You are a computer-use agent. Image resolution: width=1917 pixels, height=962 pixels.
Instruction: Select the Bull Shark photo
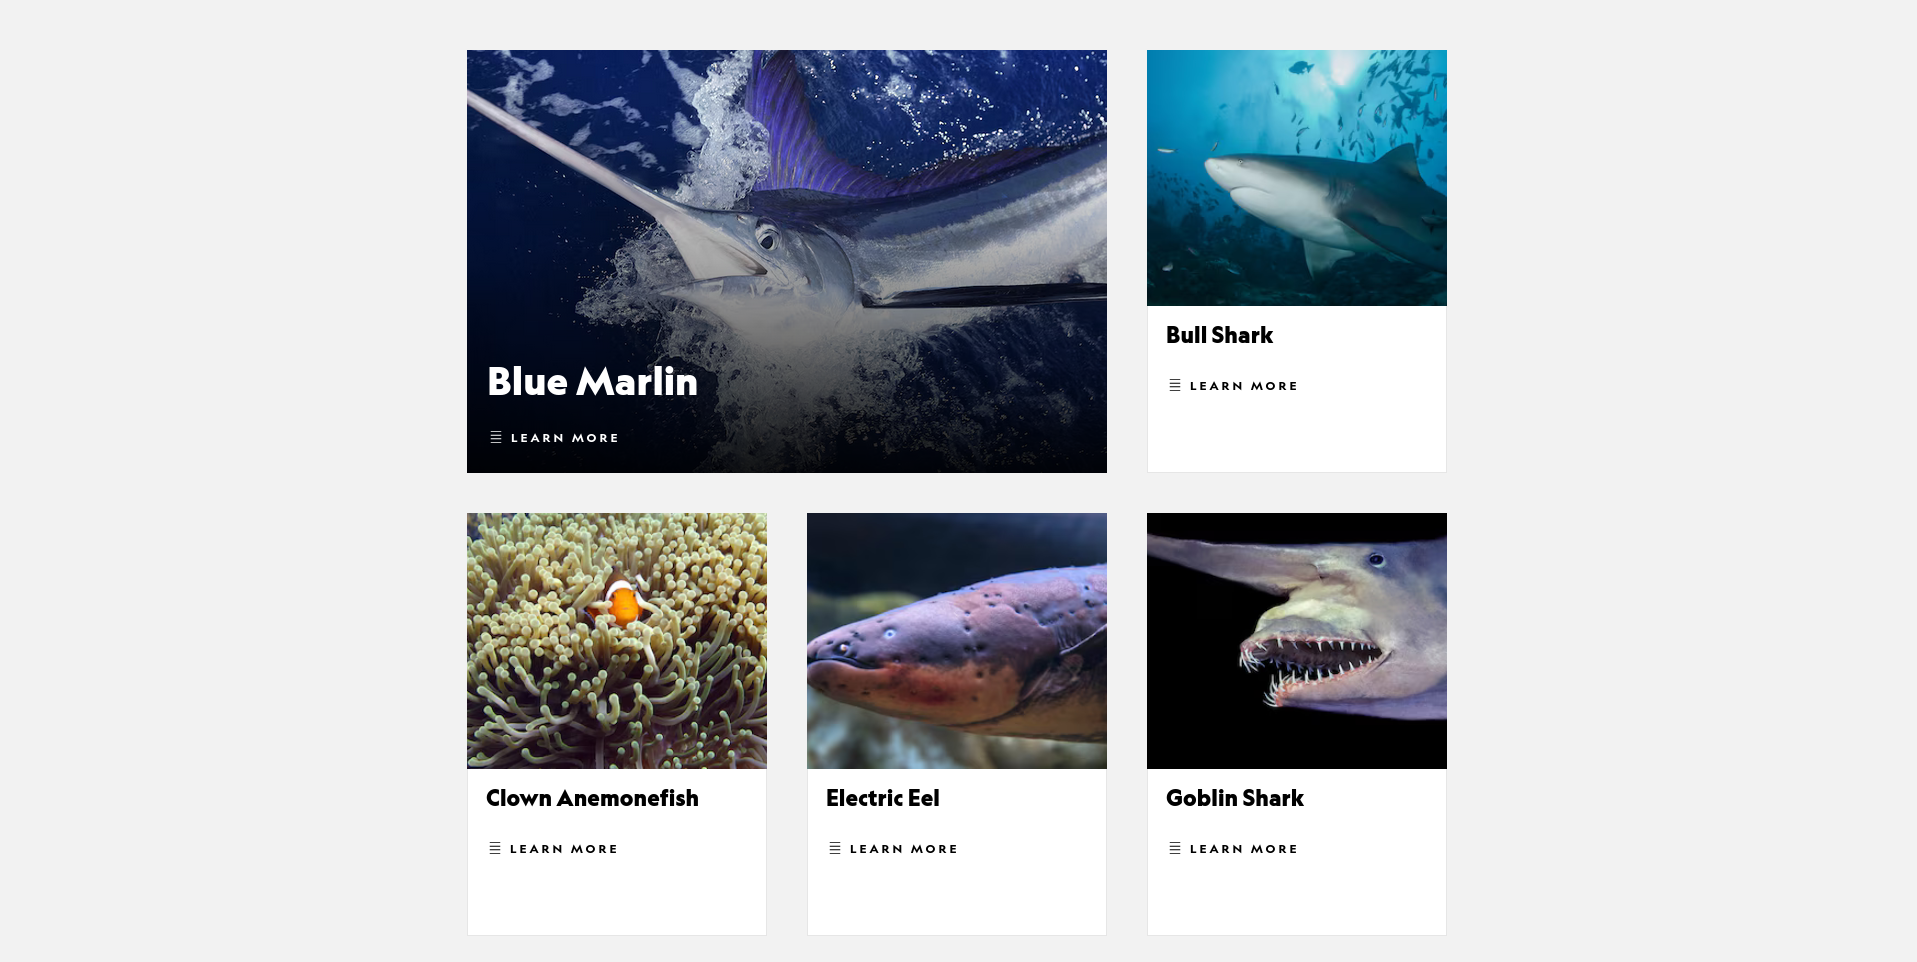click(x=1297, y=178)
